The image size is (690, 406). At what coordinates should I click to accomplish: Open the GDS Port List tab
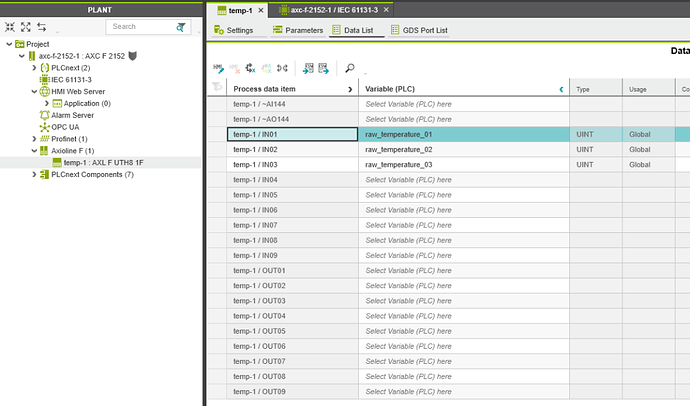pyautogui.click(x=418, y=31)
